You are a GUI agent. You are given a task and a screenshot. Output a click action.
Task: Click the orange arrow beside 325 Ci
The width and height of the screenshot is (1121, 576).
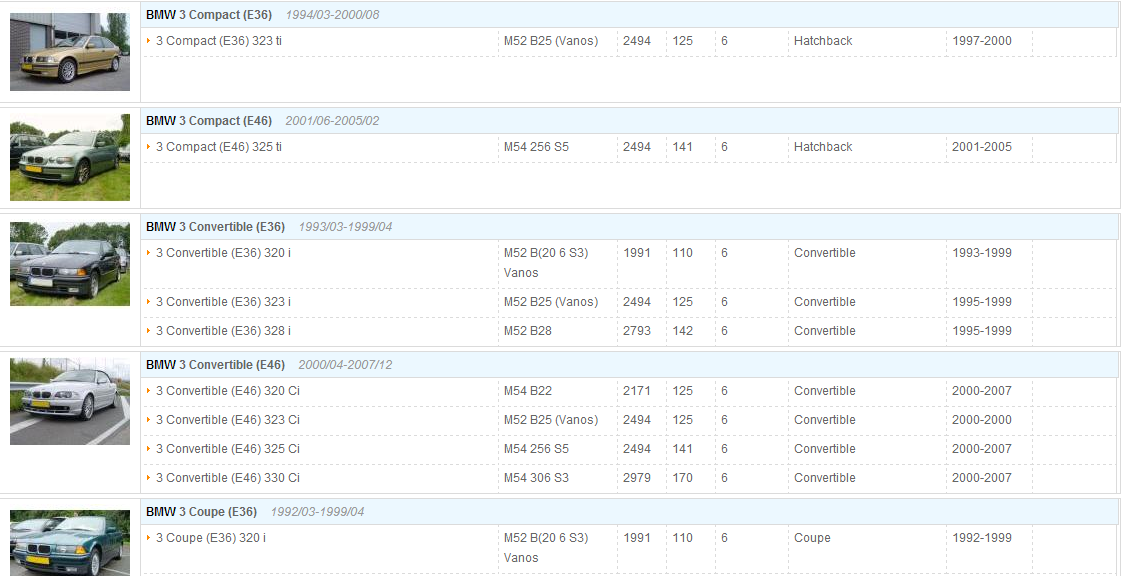coord(149,448)
